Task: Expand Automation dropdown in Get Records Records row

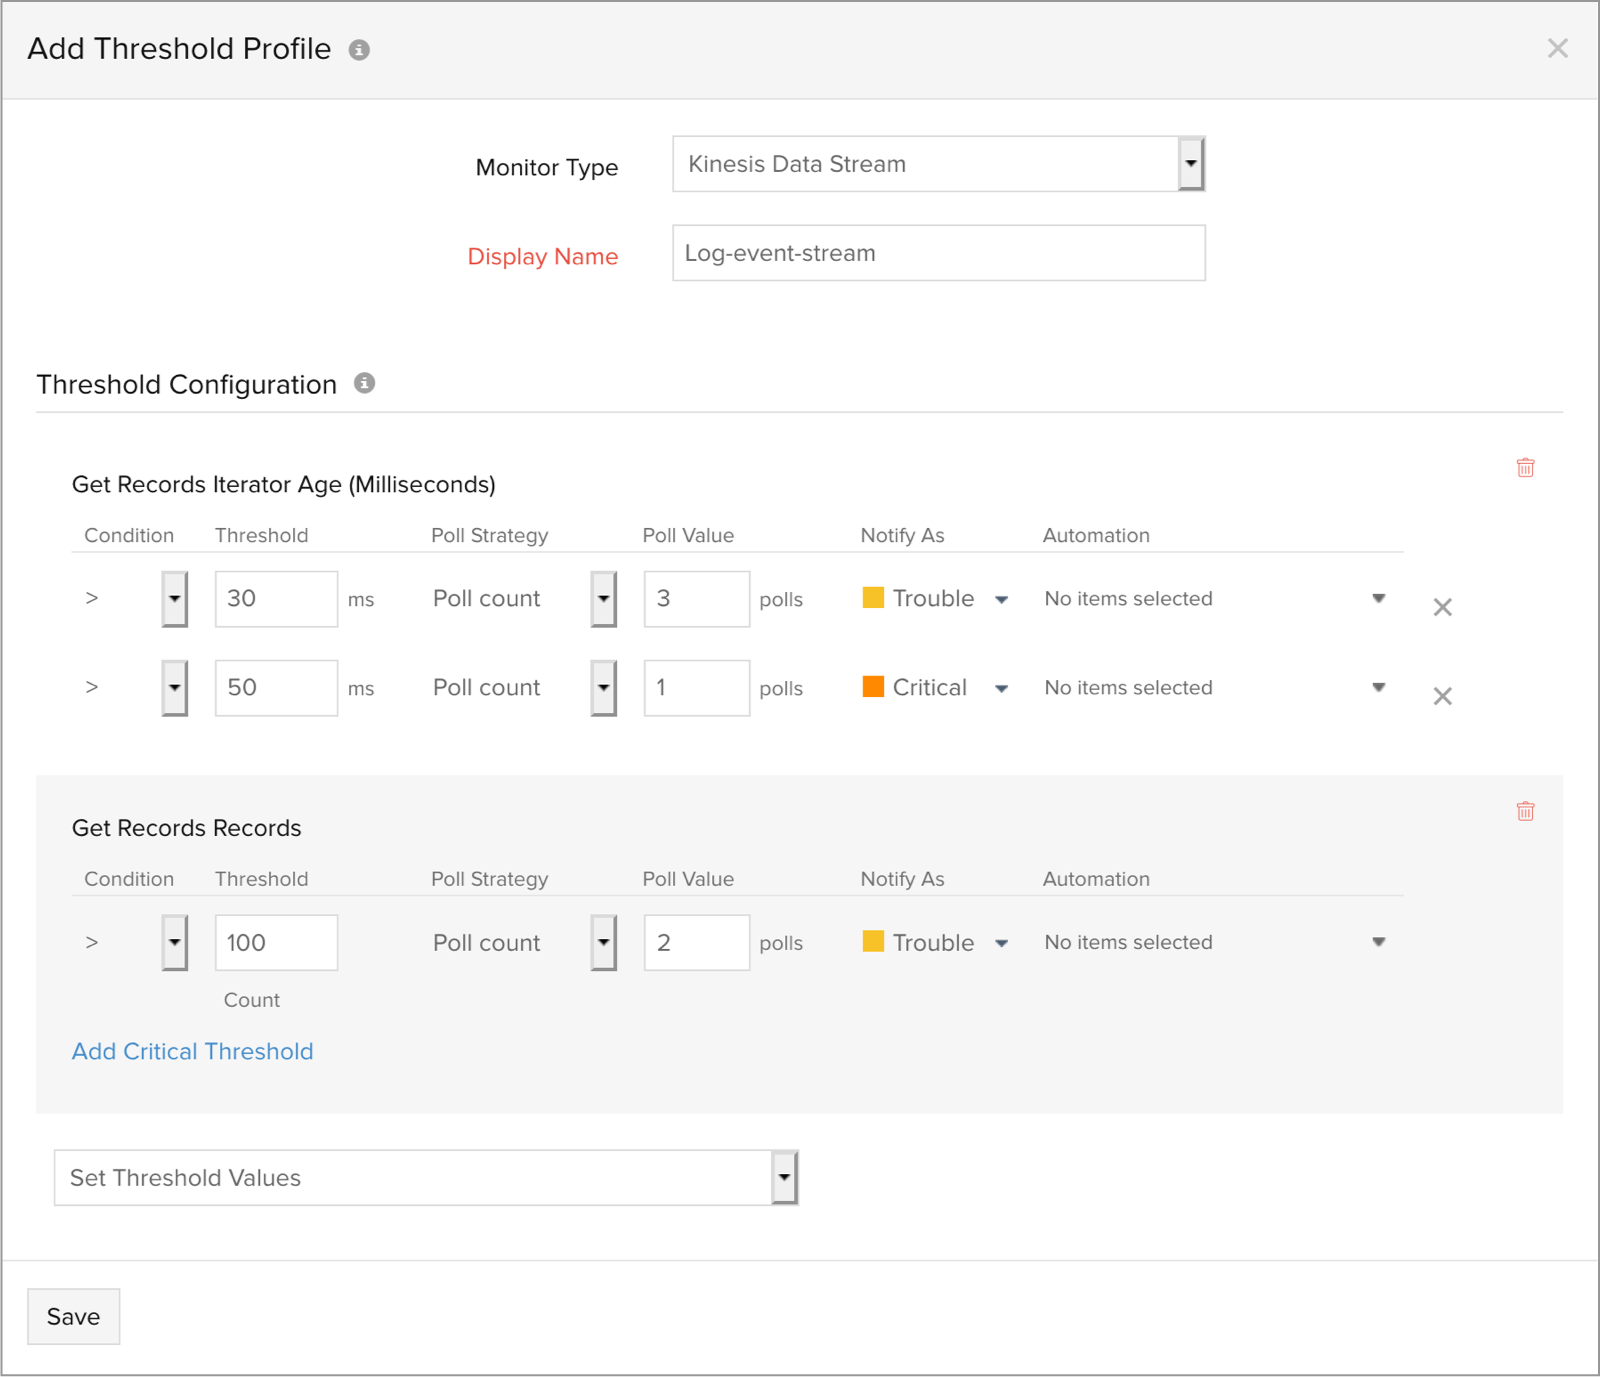Action: point(1378,942)
